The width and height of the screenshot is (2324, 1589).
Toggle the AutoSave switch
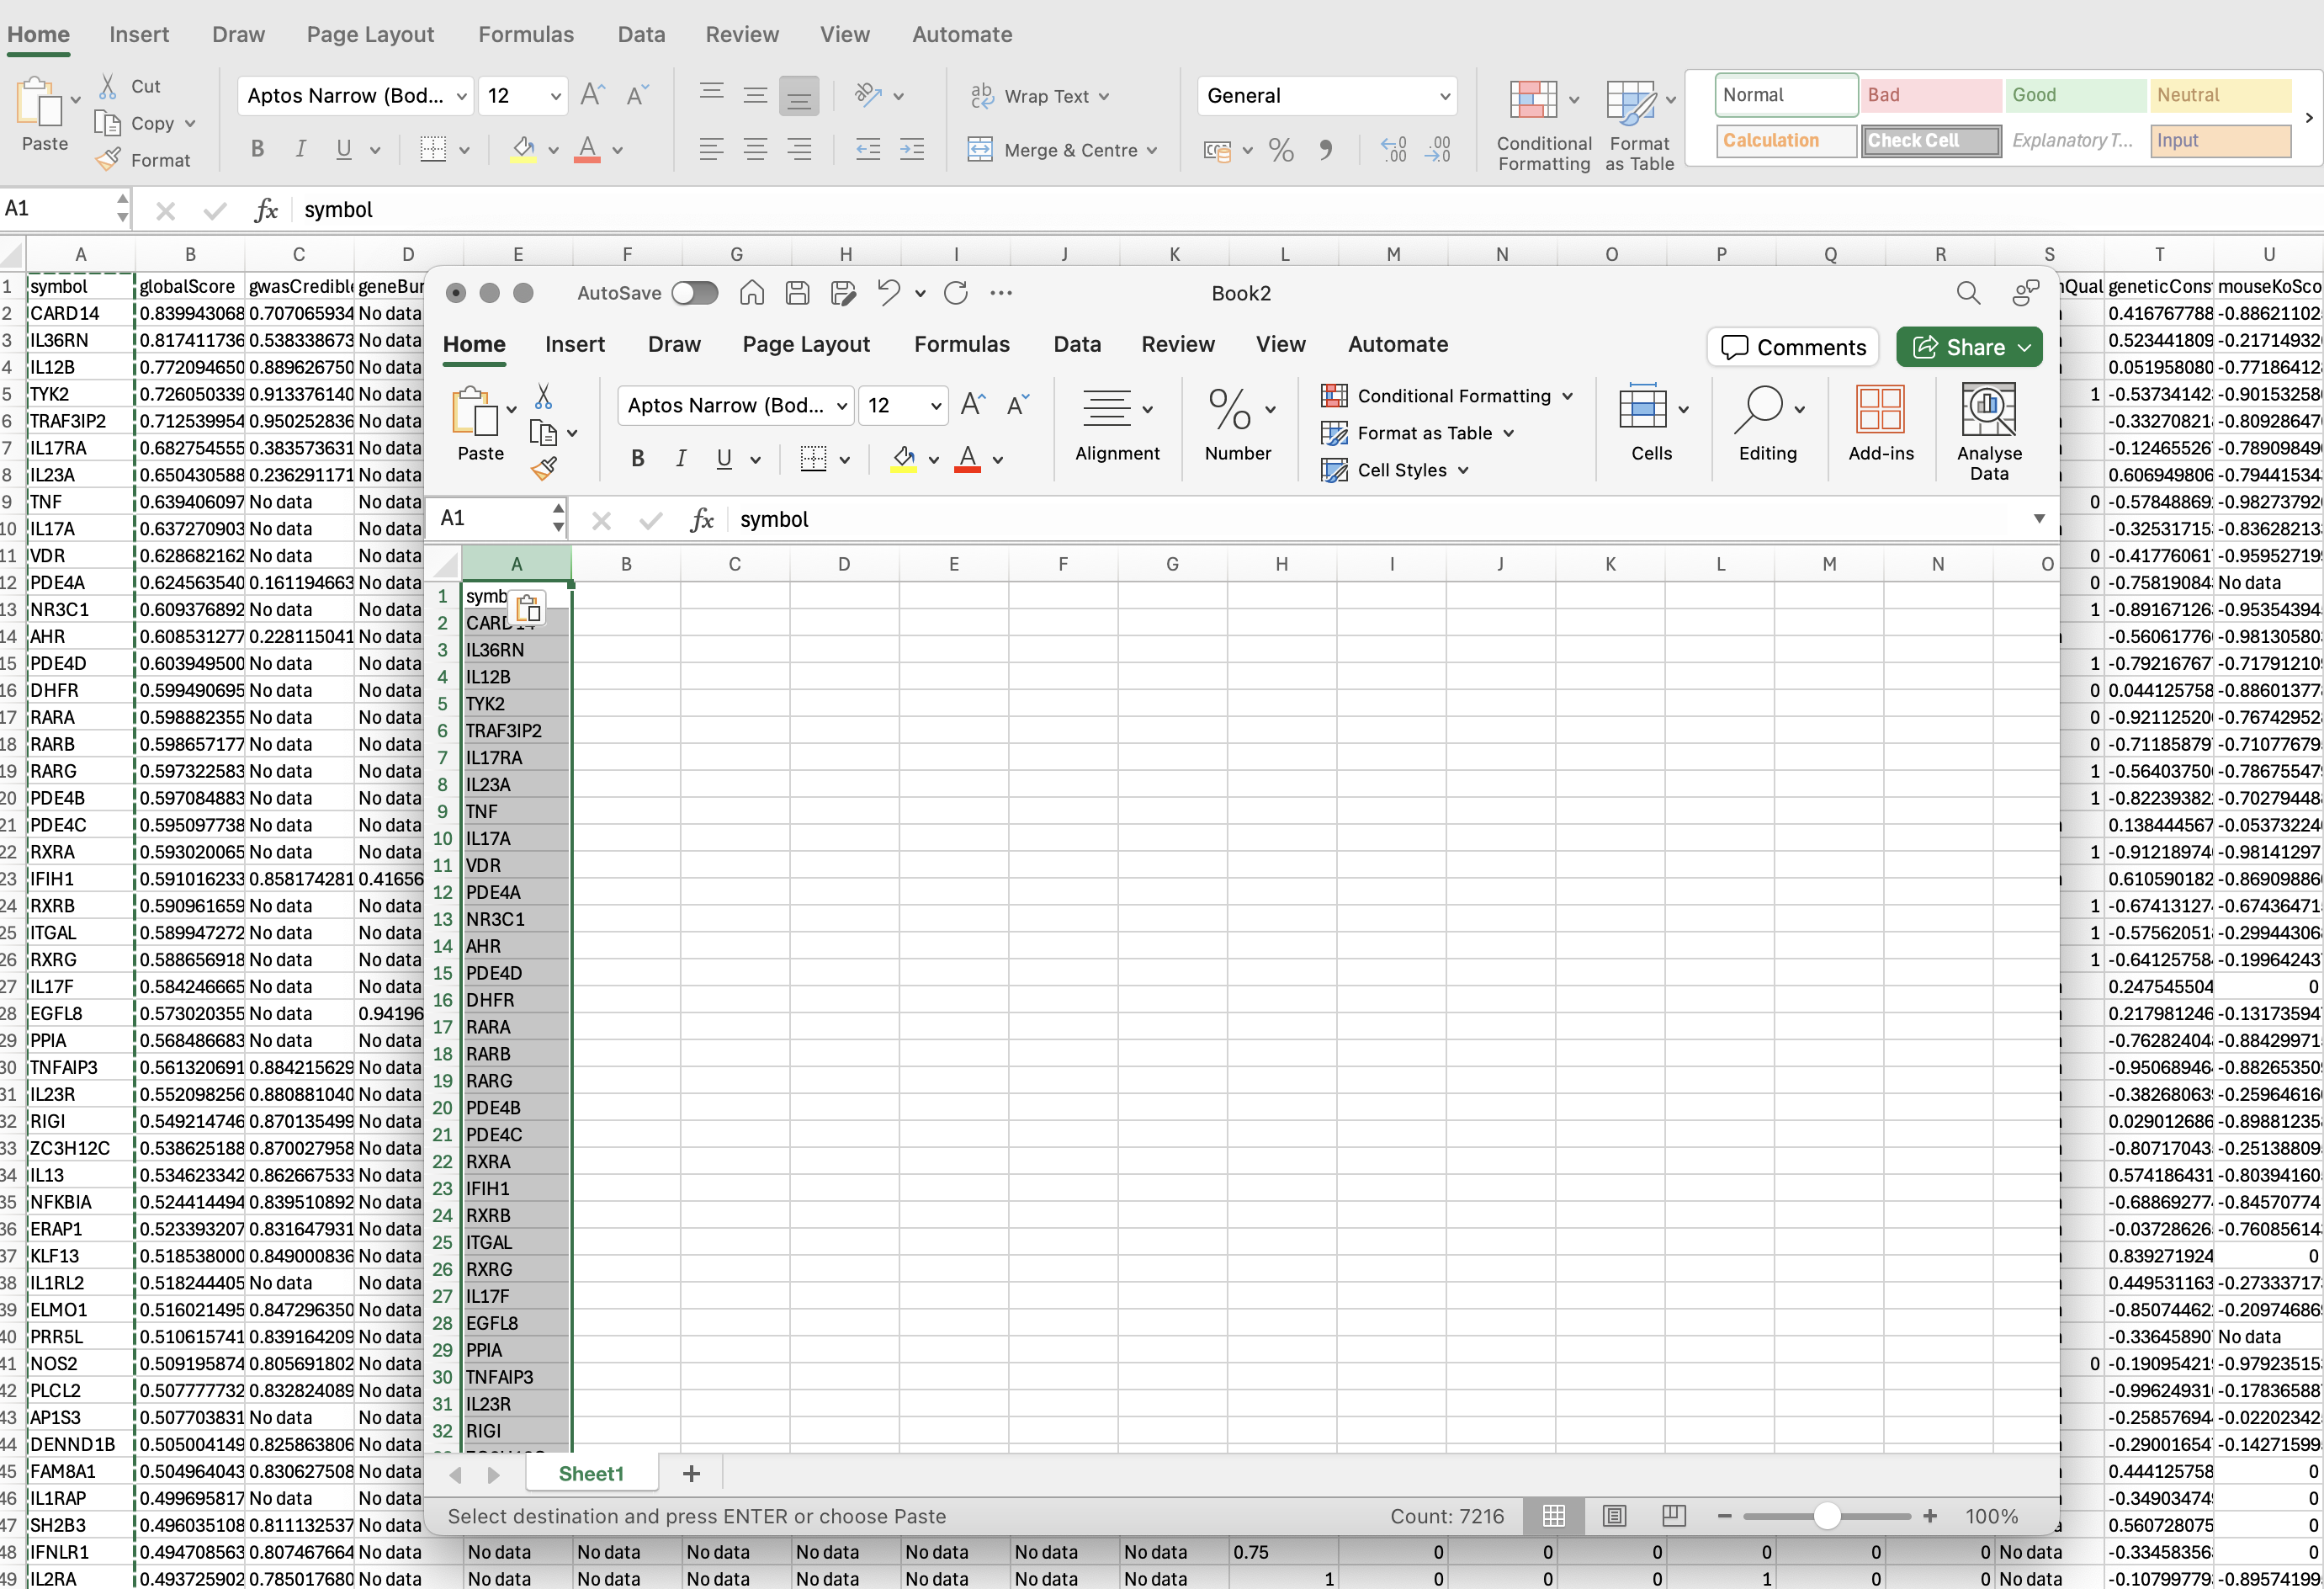(x=695, y=293)
